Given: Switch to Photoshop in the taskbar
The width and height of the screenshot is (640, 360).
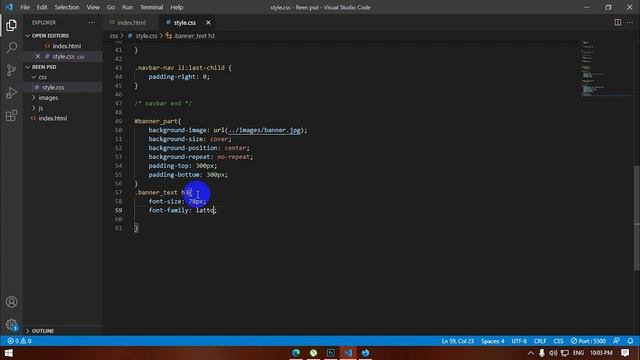Looking at the screenshot, I should coord(331,353).
